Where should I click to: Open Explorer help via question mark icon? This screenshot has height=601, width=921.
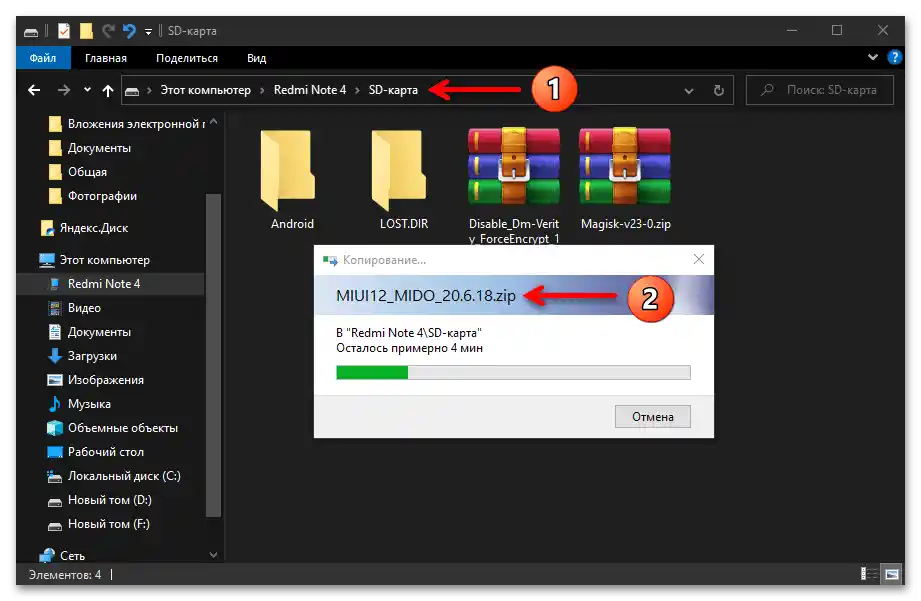(895, 57)
